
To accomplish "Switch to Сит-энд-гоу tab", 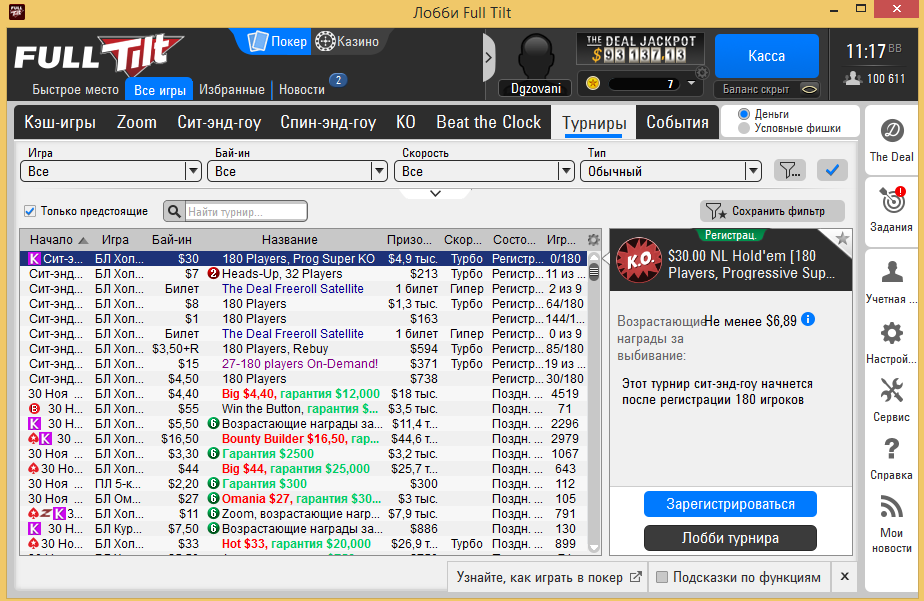I will click(x=219, y=122).
